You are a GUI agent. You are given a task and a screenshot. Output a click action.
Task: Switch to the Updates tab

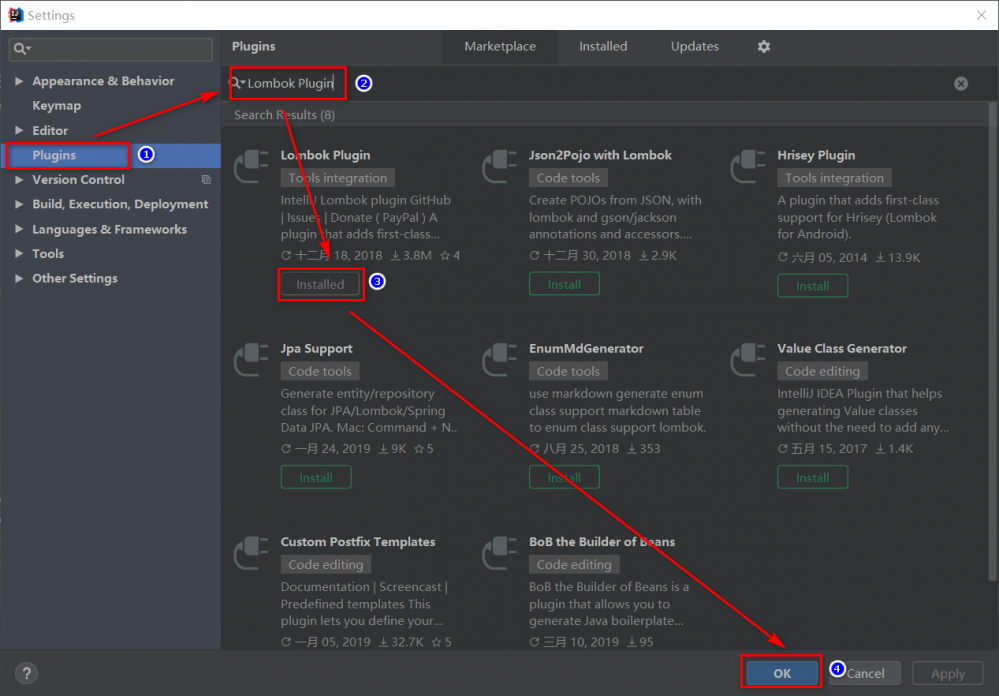[x=694, y=47]
